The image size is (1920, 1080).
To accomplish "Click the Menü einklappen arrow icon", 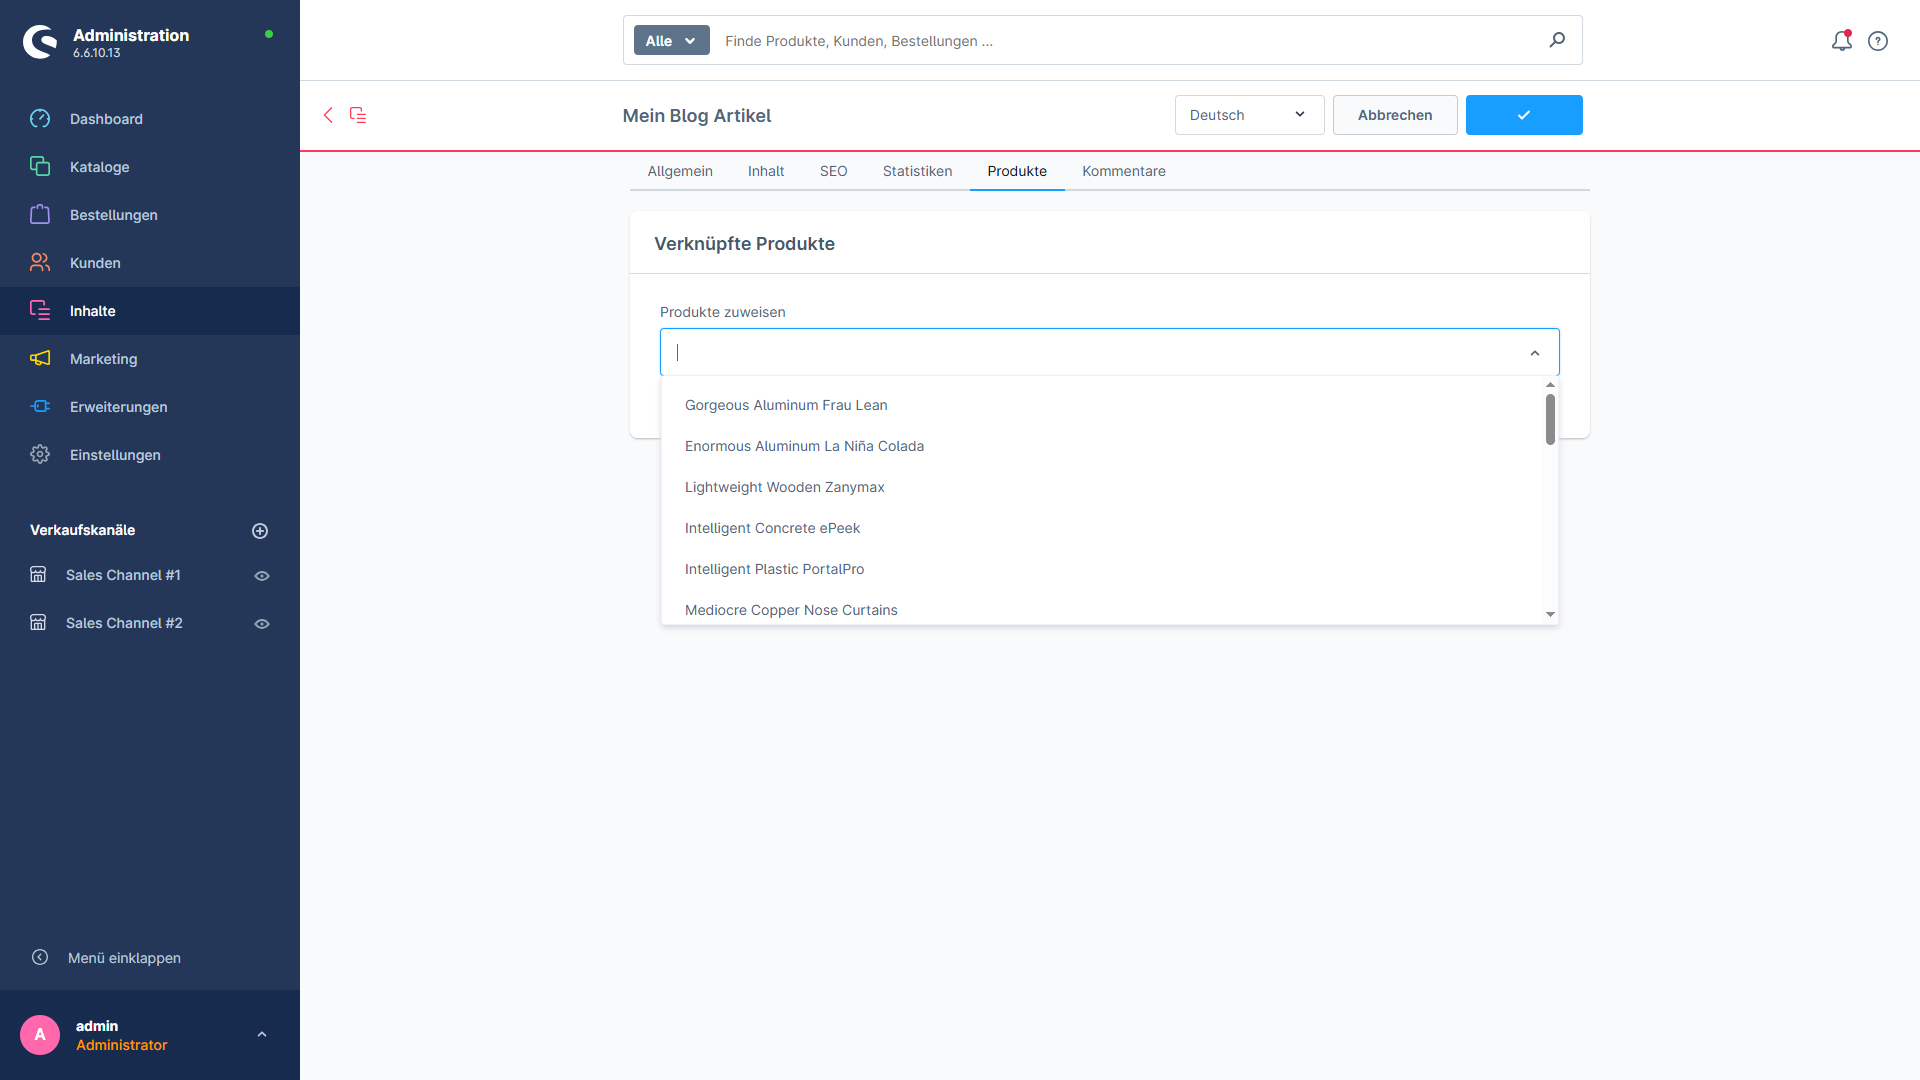I will coord(40,957).
